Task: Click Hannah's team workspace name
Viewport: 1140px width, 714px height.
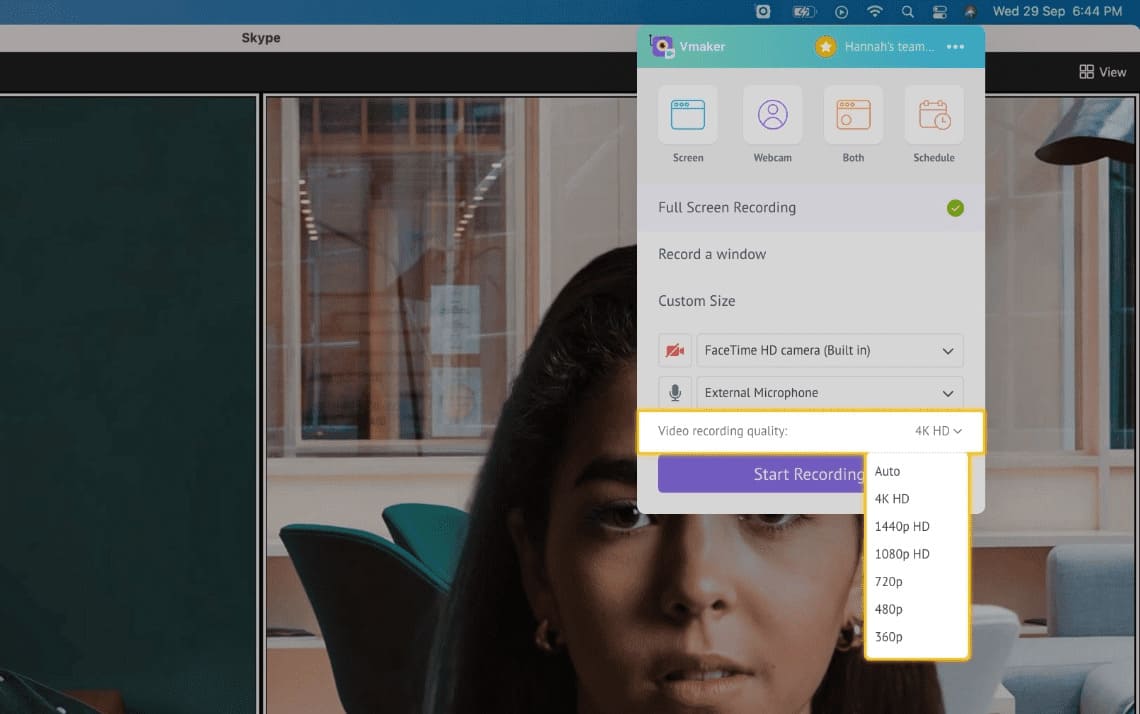Action: pyautogui.click(x=889, y=47)
